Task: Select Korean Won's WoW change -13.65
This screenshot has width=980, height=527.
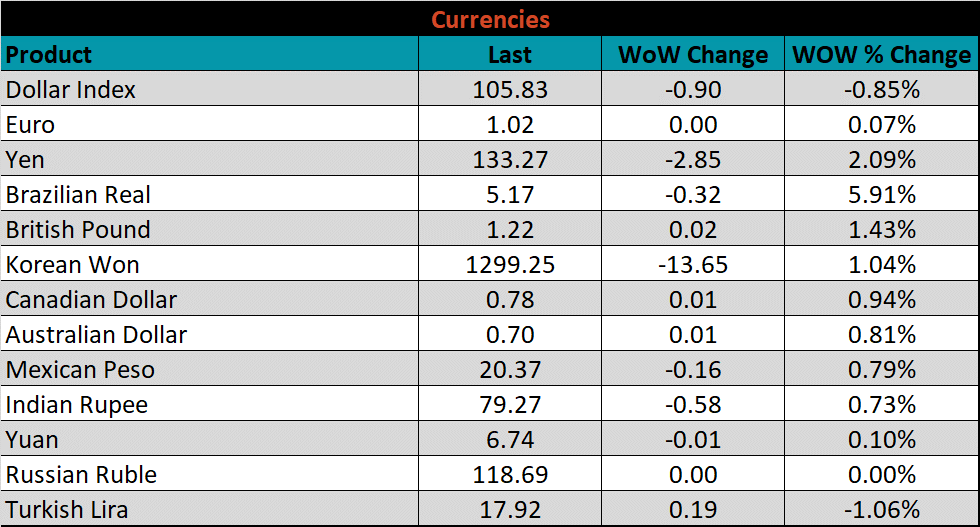Action: [x=692, y=265]
